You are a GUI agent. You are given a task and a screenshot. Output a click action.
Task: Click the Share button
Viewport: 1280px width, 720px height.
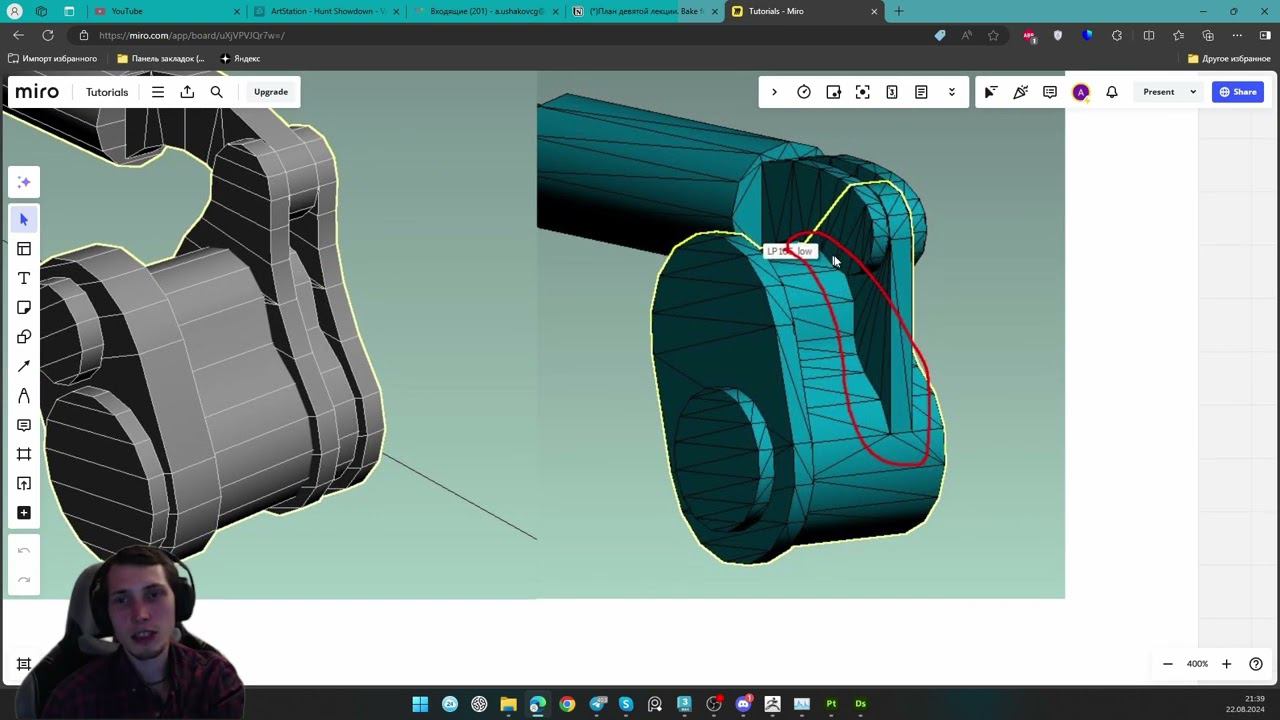point(1237,92)
